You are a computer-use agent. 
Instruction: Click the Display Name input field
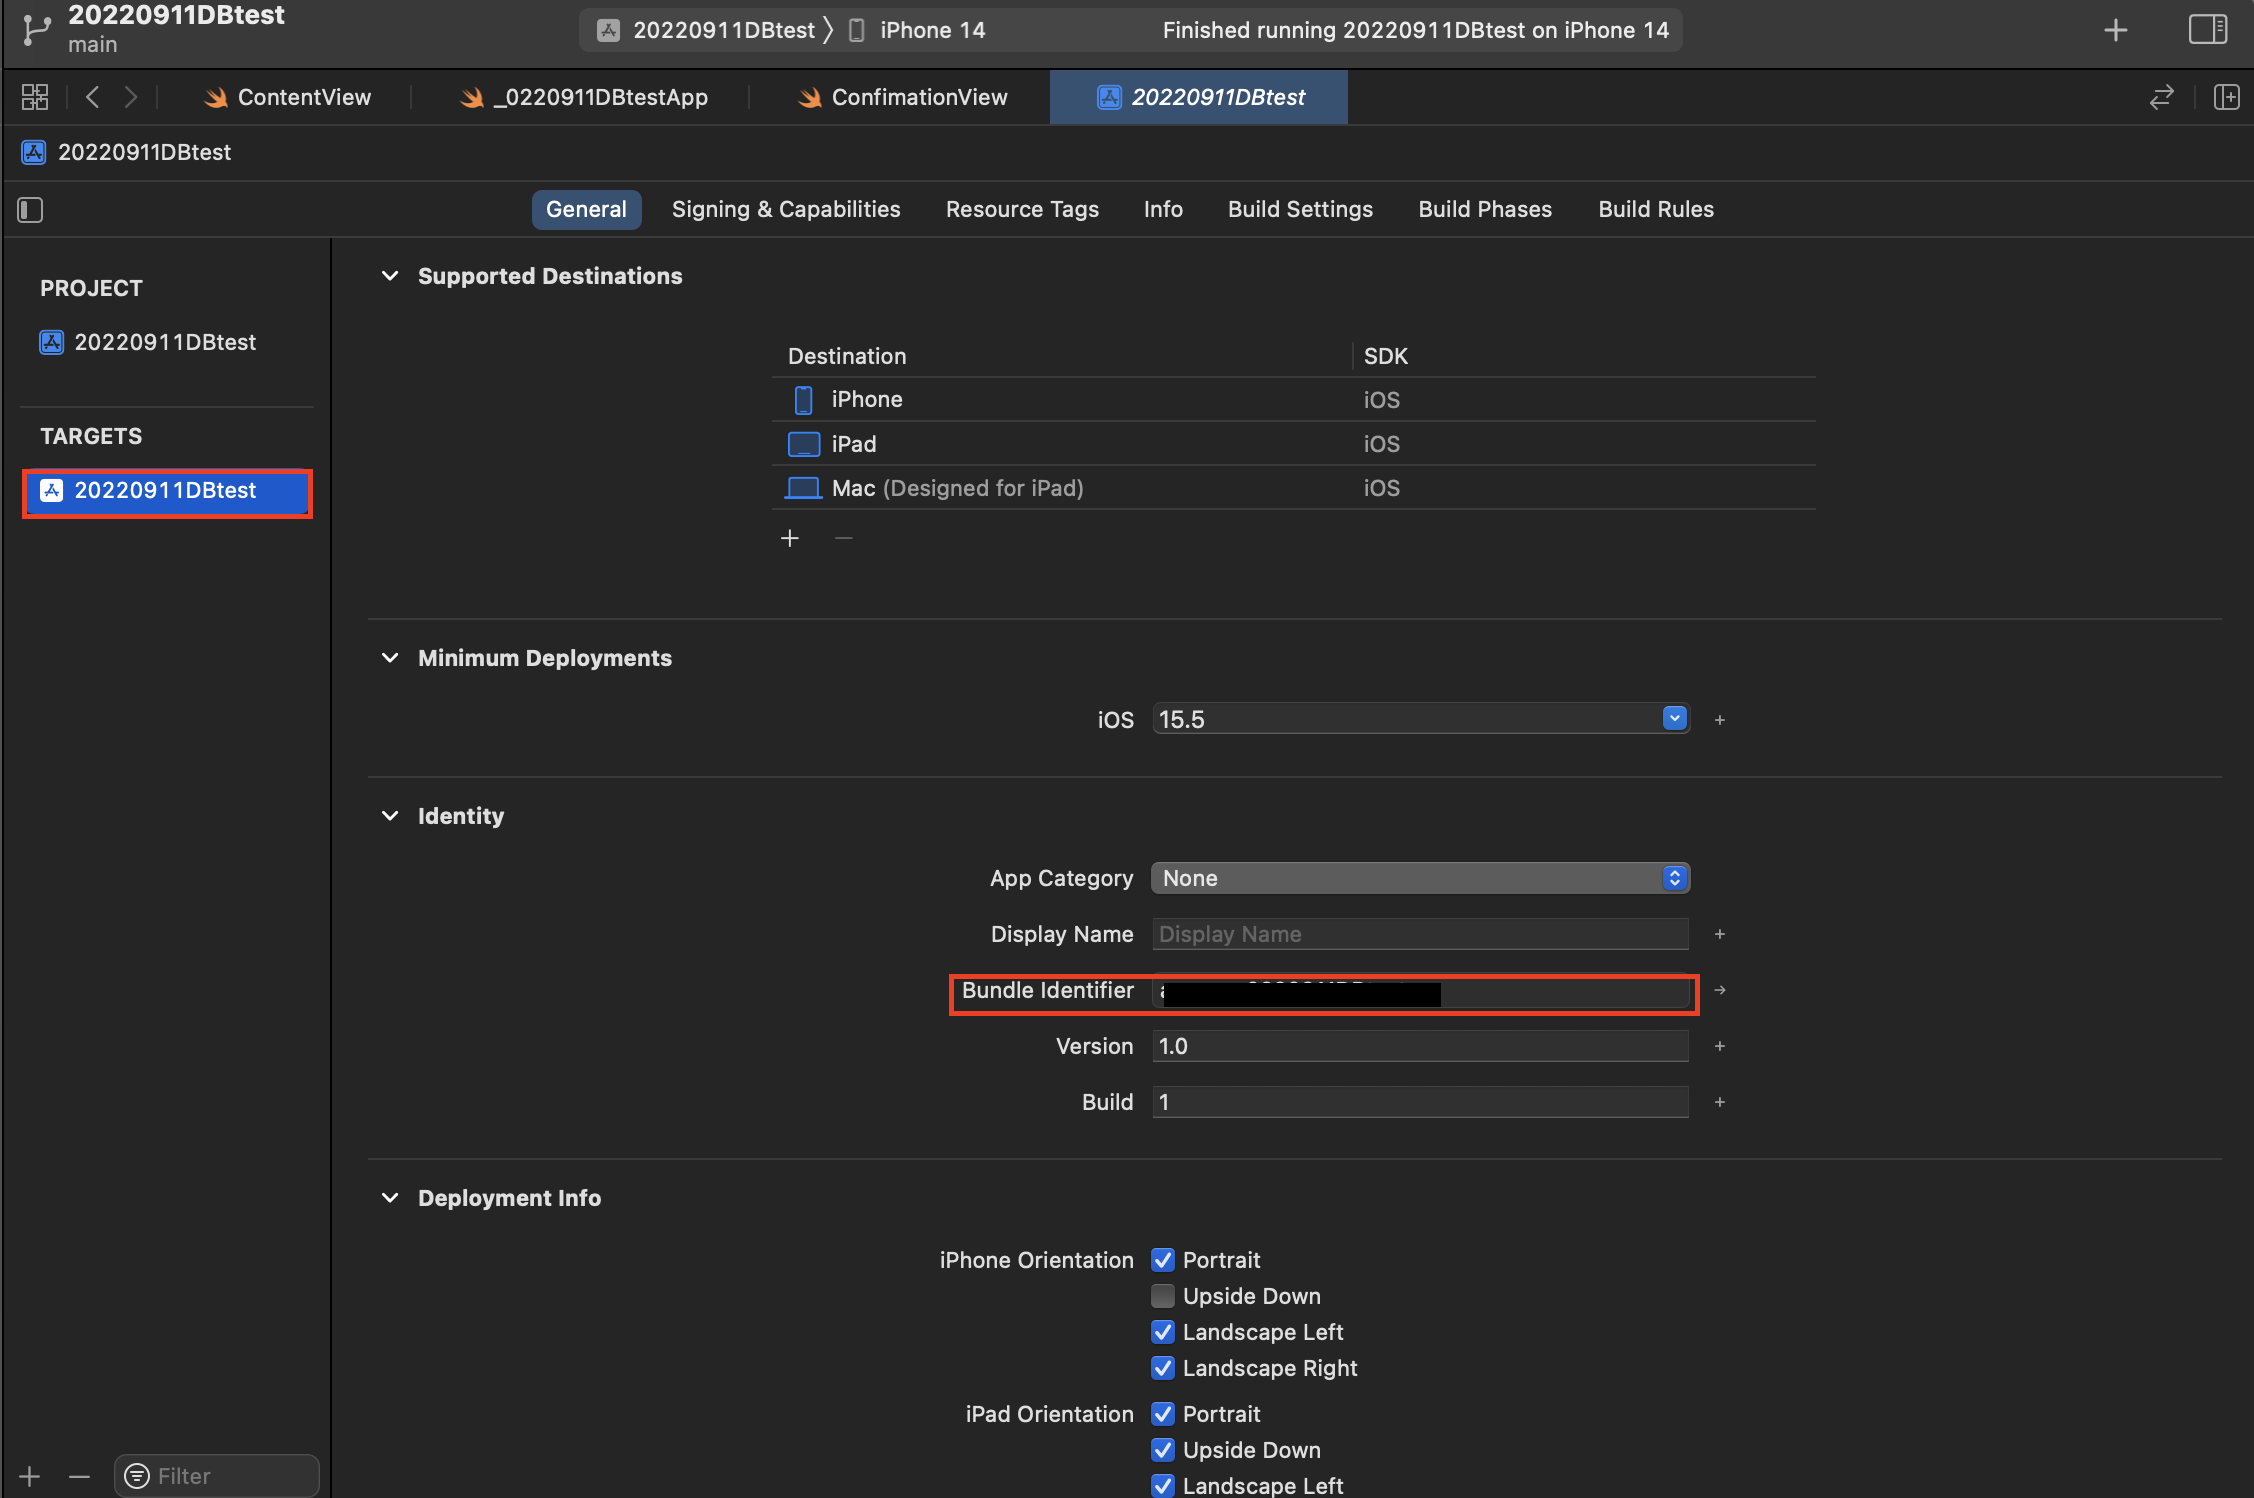coord(1421,934)
